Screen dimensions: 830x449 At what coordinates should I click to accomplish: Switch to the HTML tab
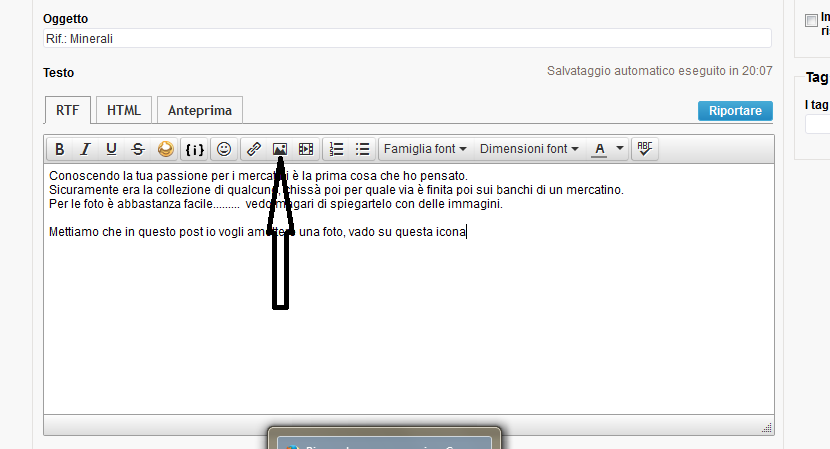tap(124, 110)
